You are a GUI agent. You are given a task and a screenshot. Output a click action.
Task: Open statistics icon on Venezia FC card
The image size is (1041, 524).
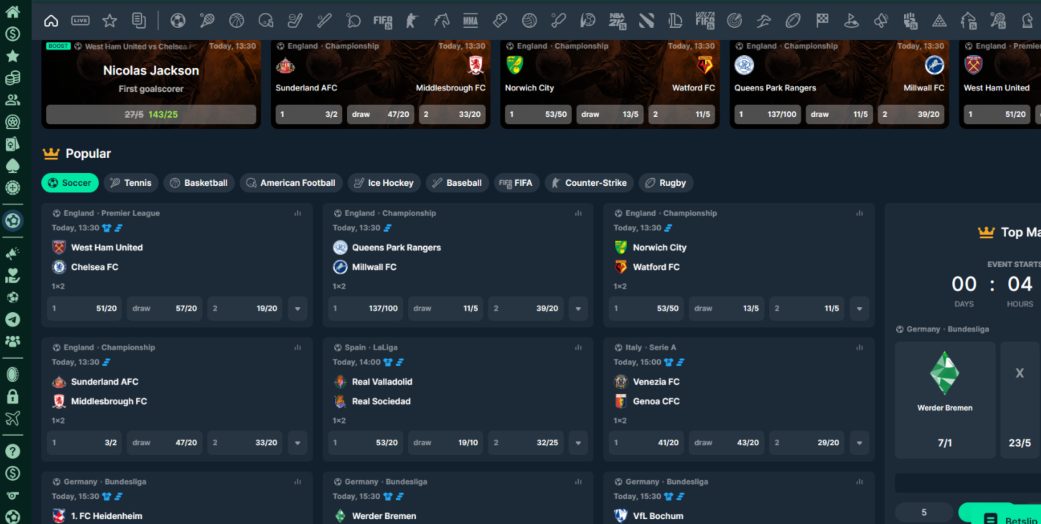859,347
